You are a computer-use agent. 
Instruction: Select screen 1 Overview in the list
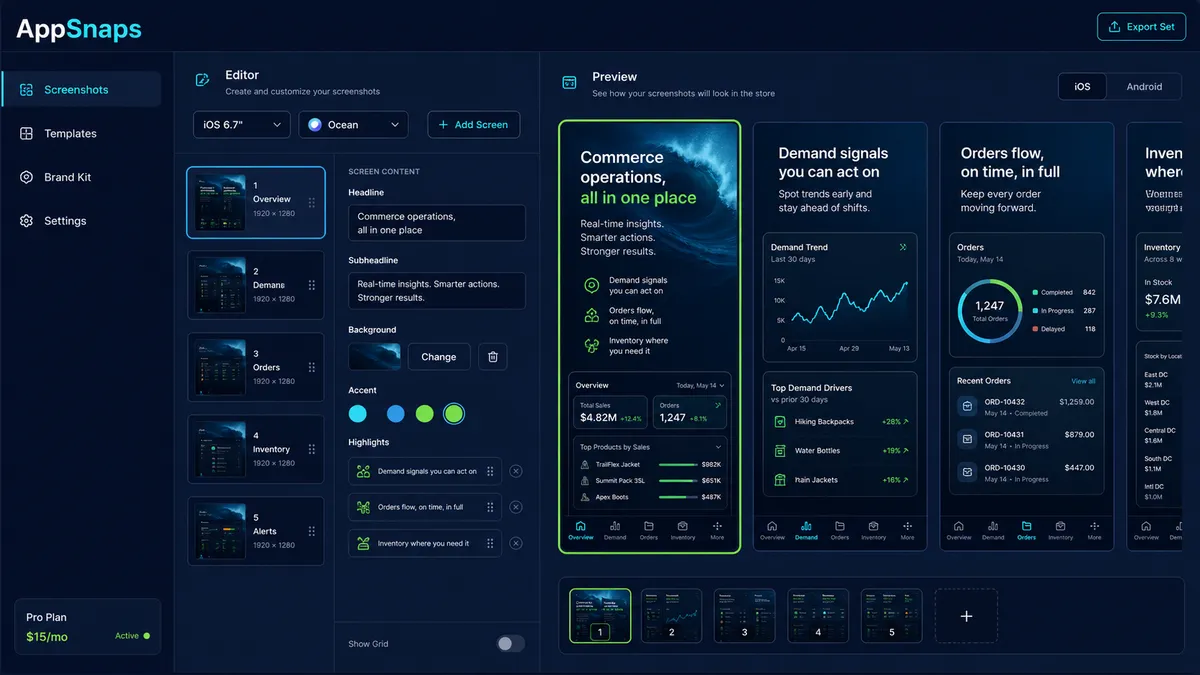(256, 202)
